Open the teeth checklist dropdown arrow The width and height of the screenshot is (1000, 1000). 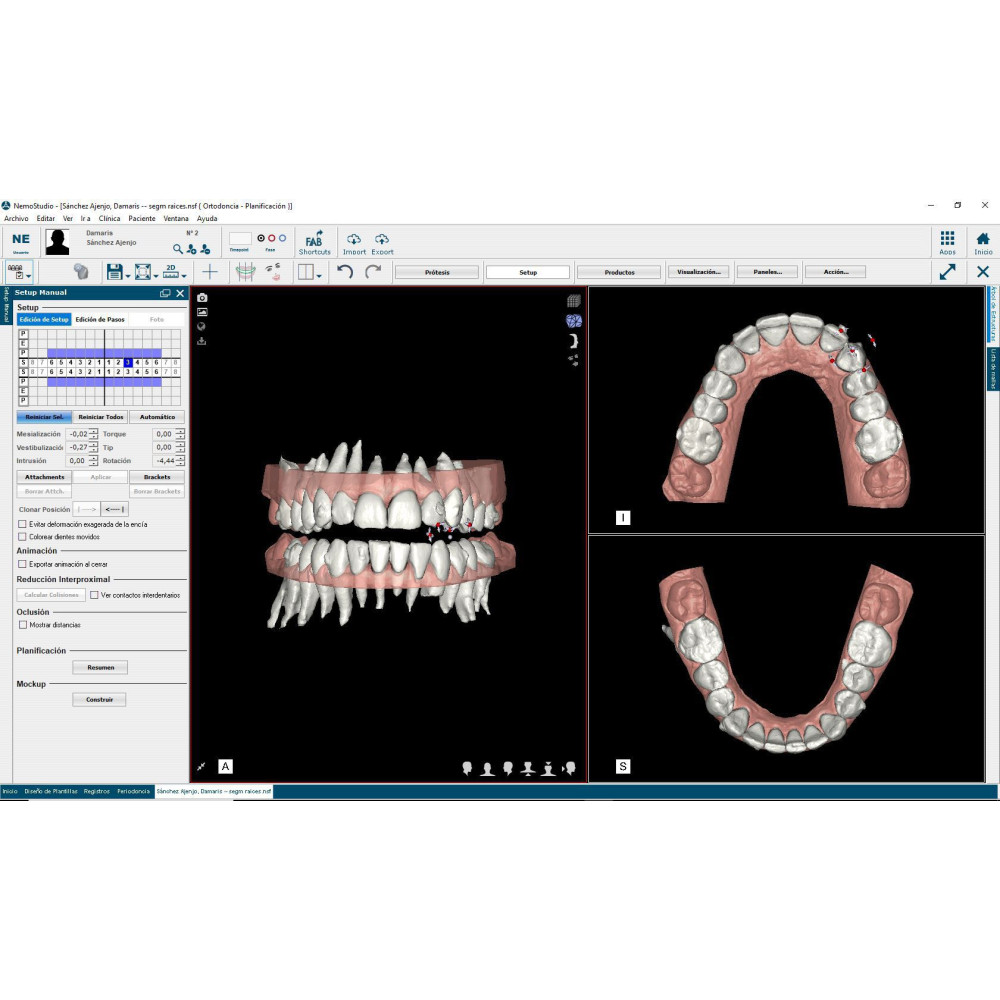[x=29, y=276]
